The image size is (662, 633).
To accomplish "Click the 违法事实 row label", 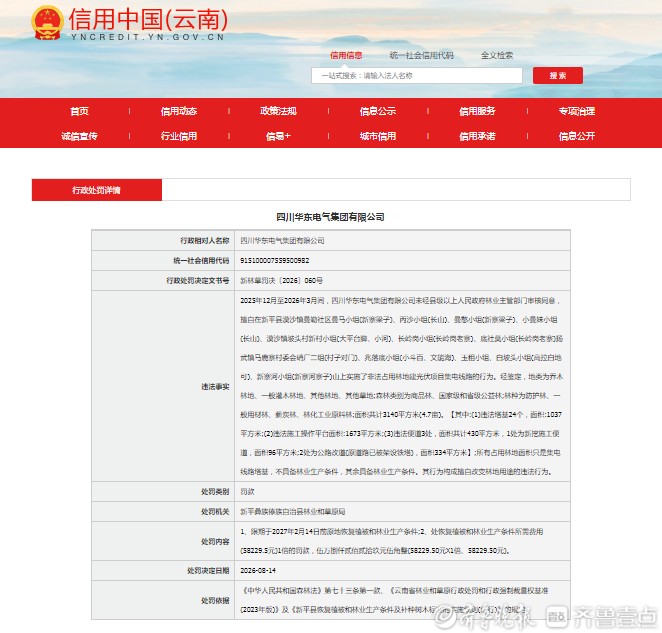I will pyautogui.click(x=215, y=386).
